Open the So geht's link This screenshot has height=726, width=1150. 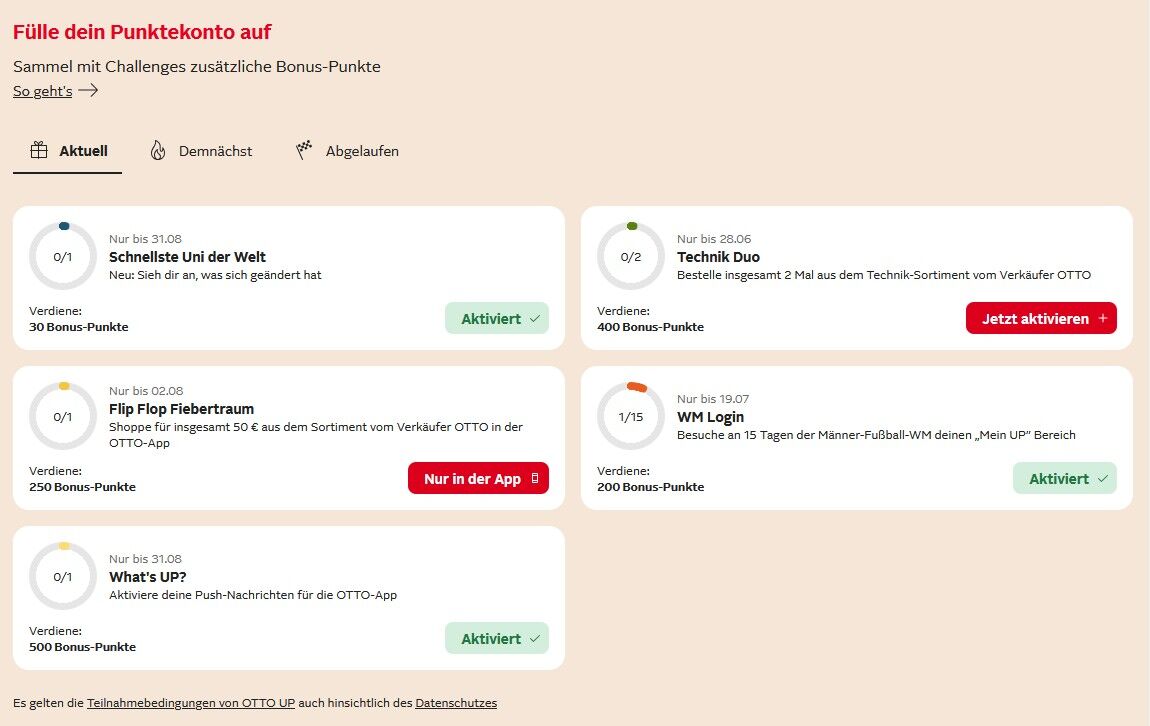pyautogui.click(x=43, y=91)
